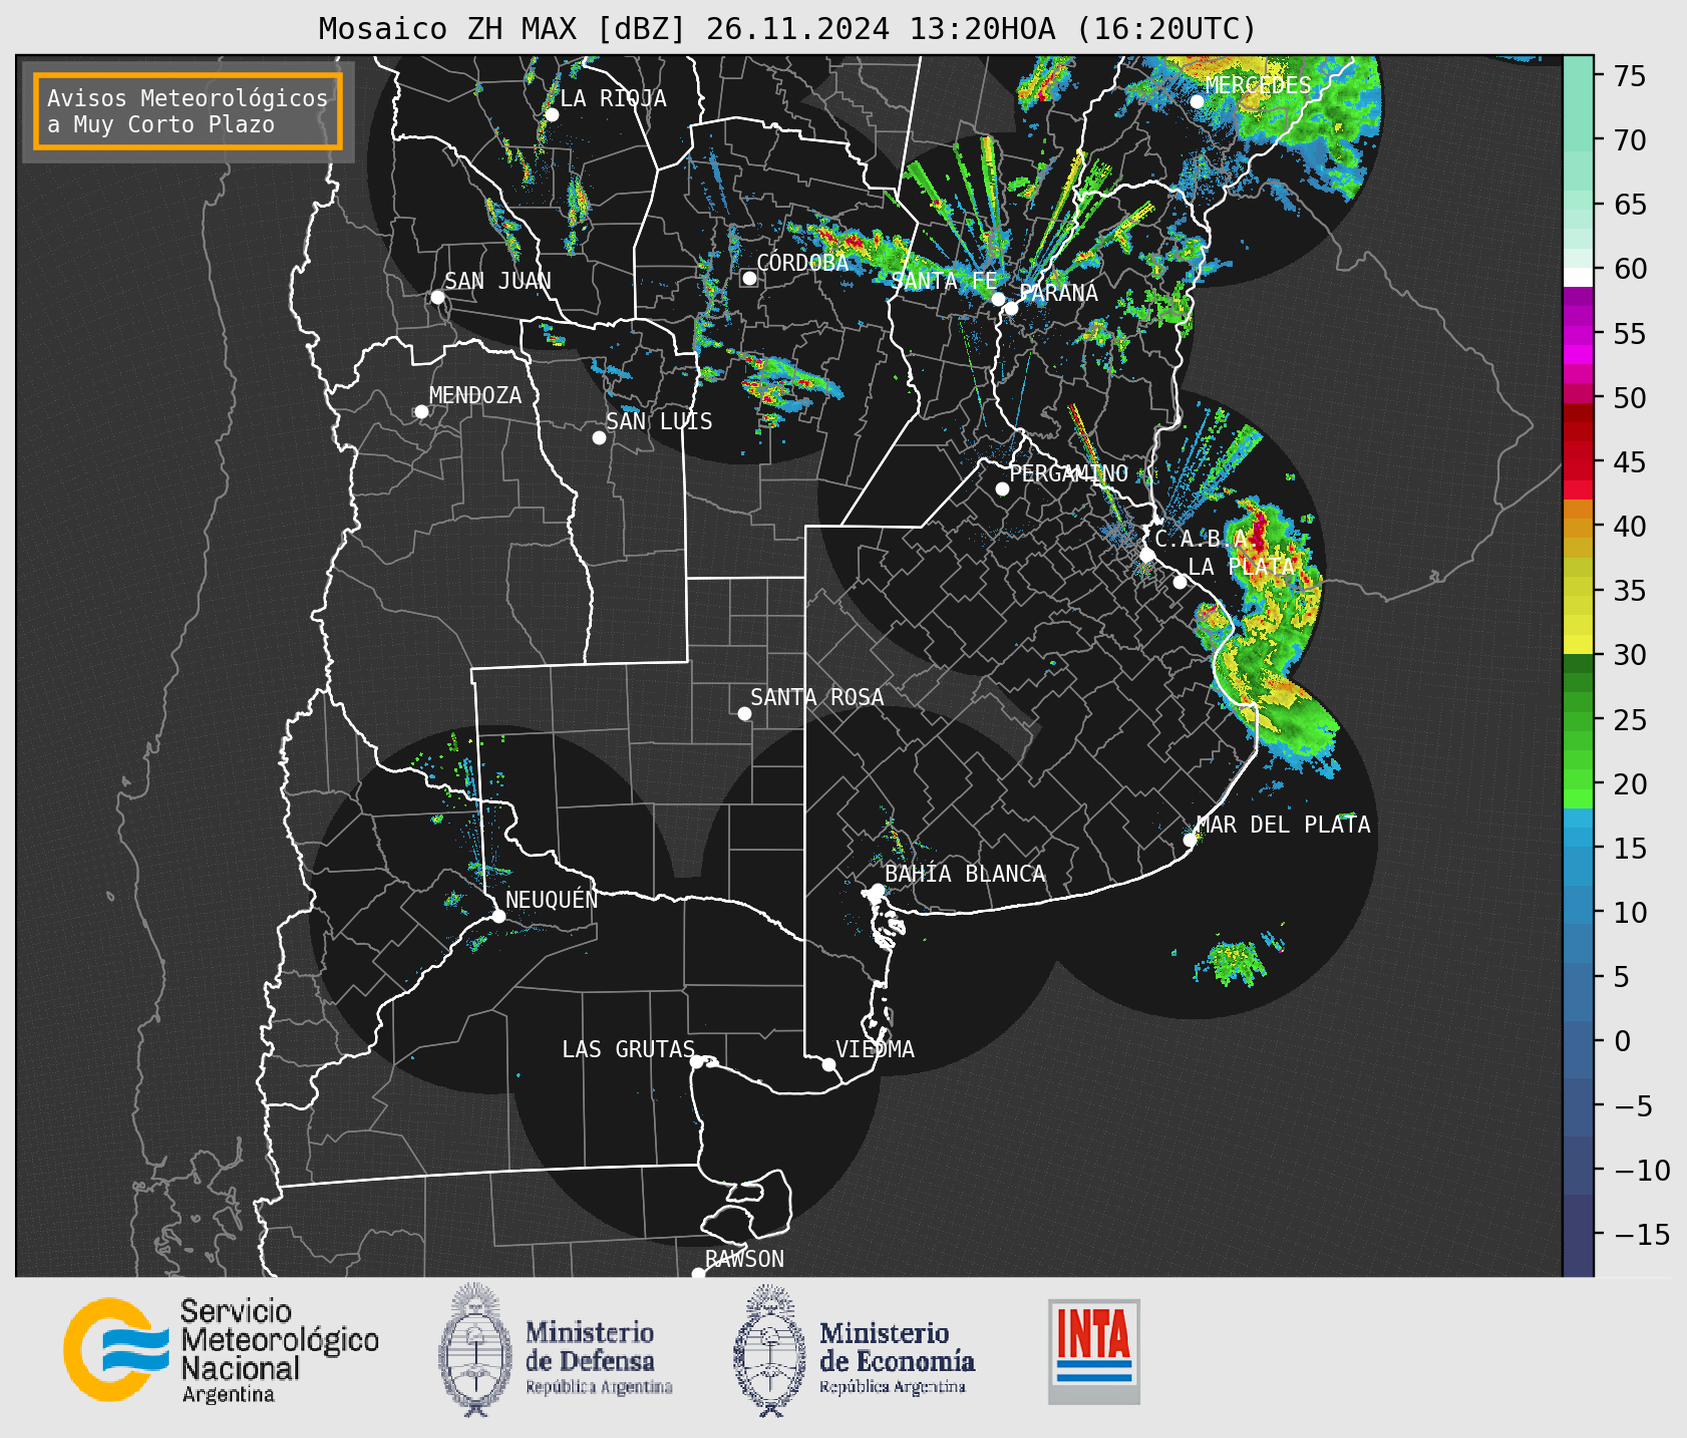1687x1438 pixels.
Task: Click the Las Grutas city dot
Action: (x=697, y=1062)
